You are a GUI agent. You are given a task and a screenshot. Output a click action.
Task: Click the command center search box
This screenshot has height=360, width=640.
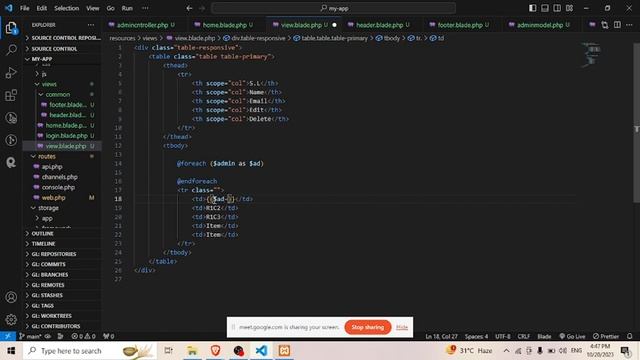tap(333, 8)
